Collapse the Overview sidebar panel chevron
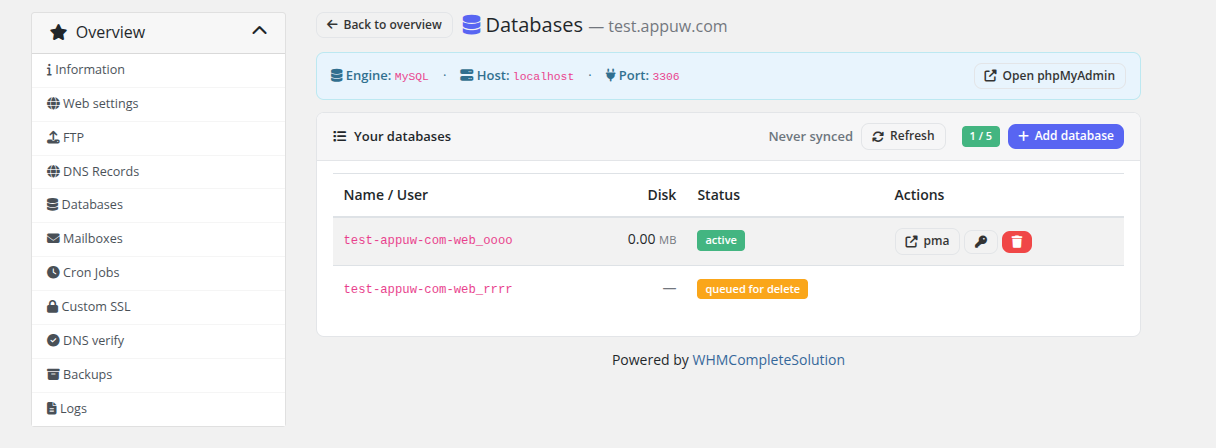 259,31
